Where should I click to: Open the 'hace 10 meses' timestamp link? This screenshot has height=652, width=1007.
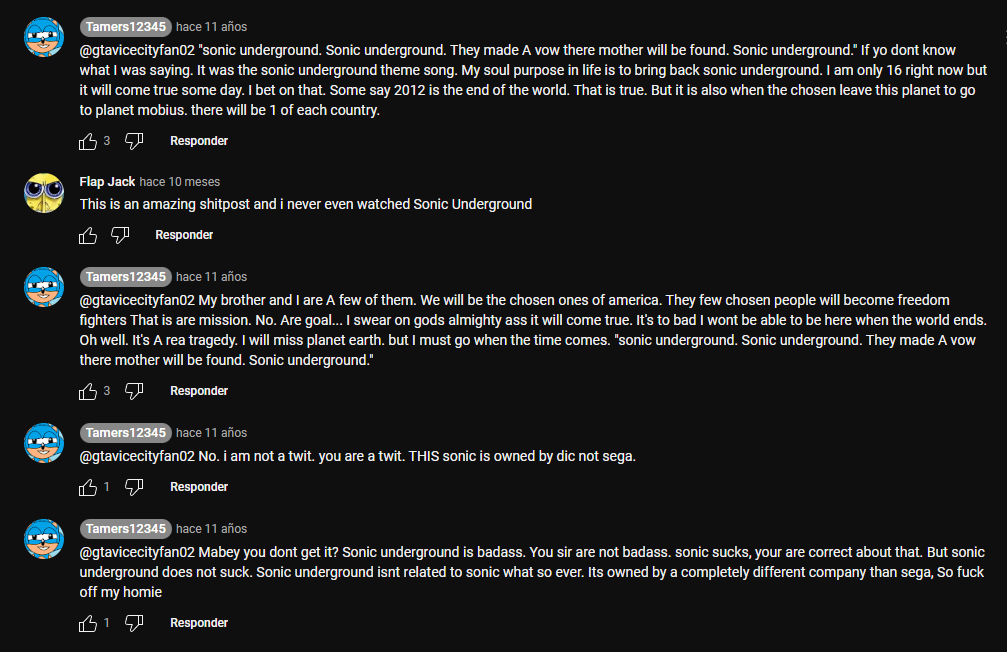[180, 182]
